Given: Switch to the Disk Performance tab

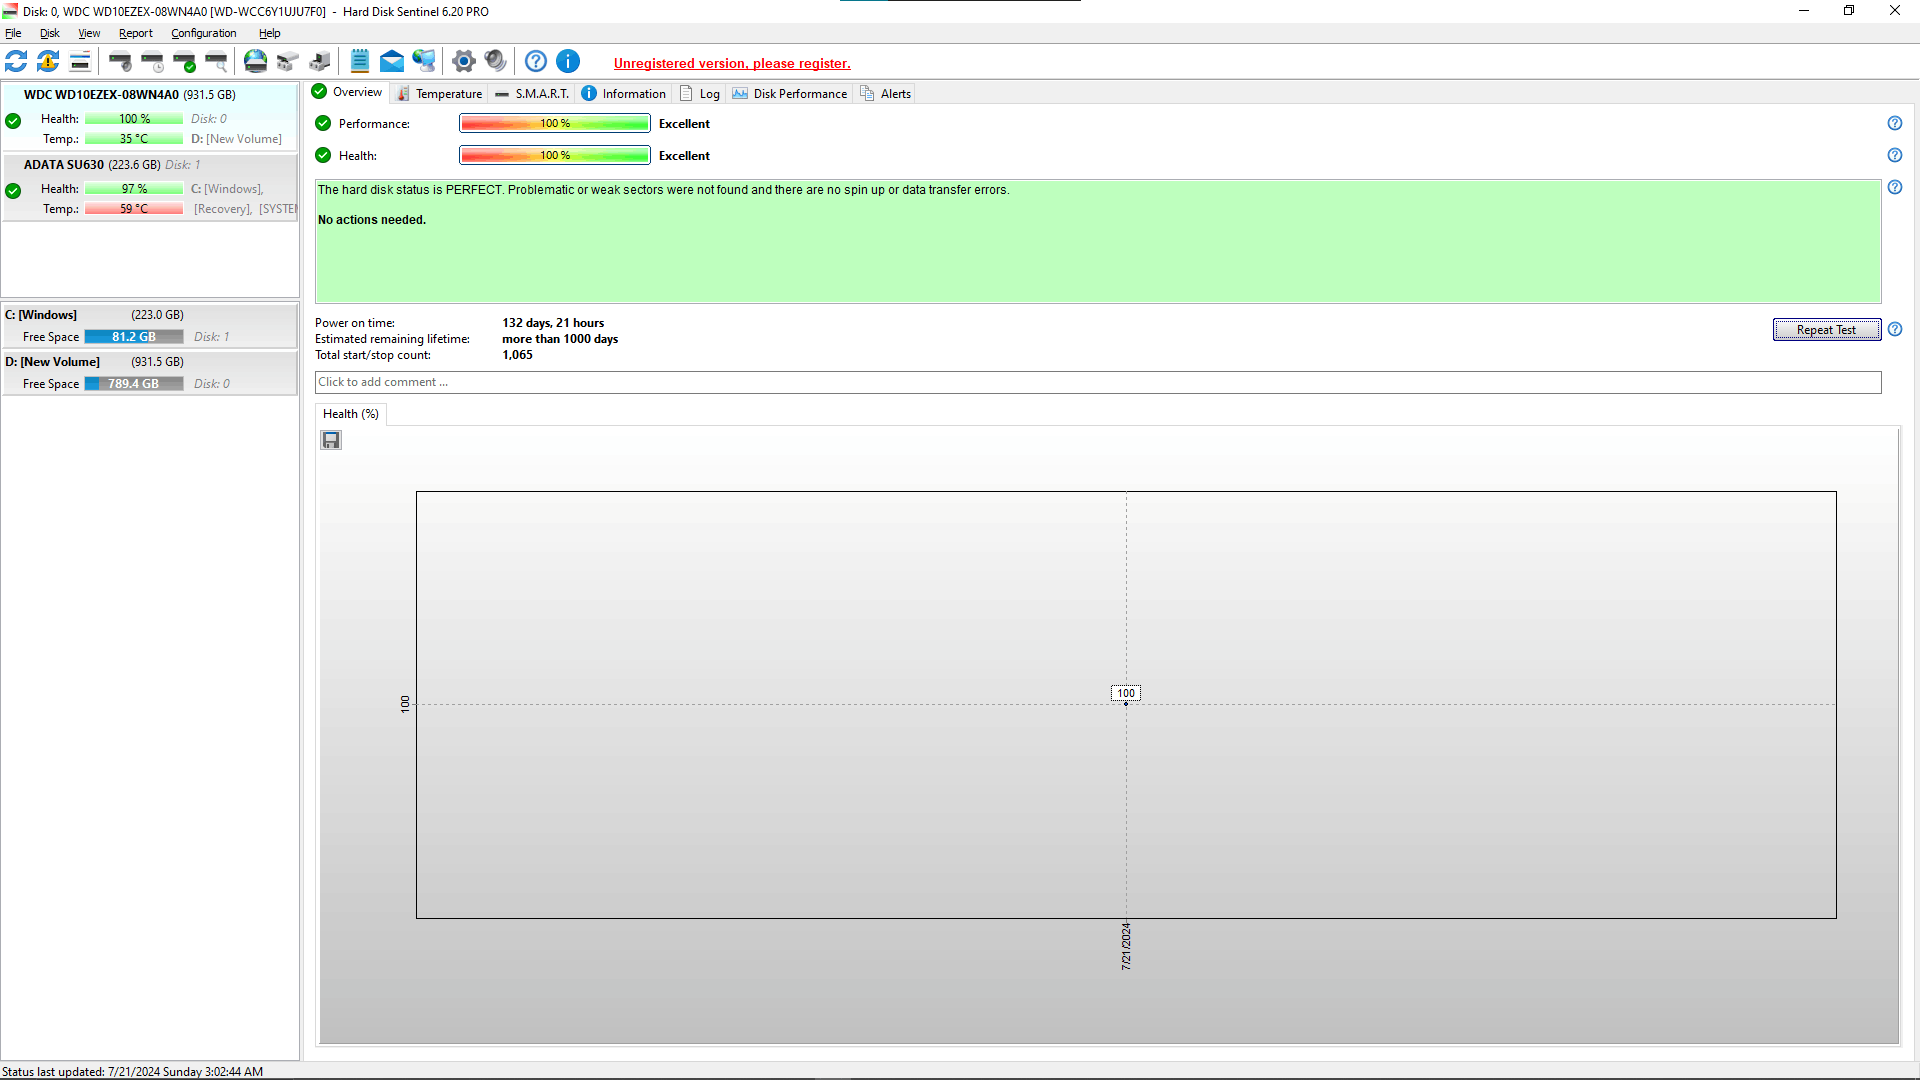Looking at the screenshot, I should 789,94.
